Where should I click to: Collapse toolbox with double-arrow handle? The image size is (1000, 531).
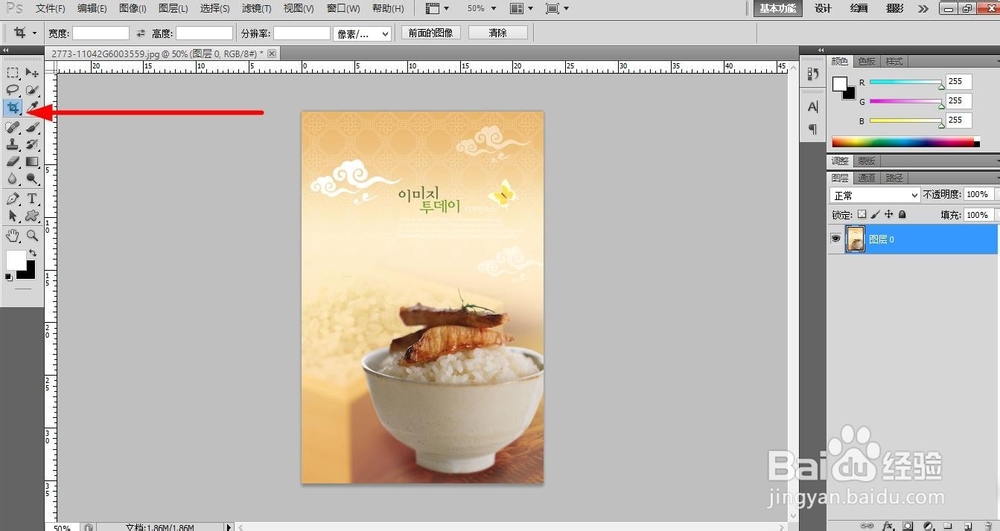(6, 50)
